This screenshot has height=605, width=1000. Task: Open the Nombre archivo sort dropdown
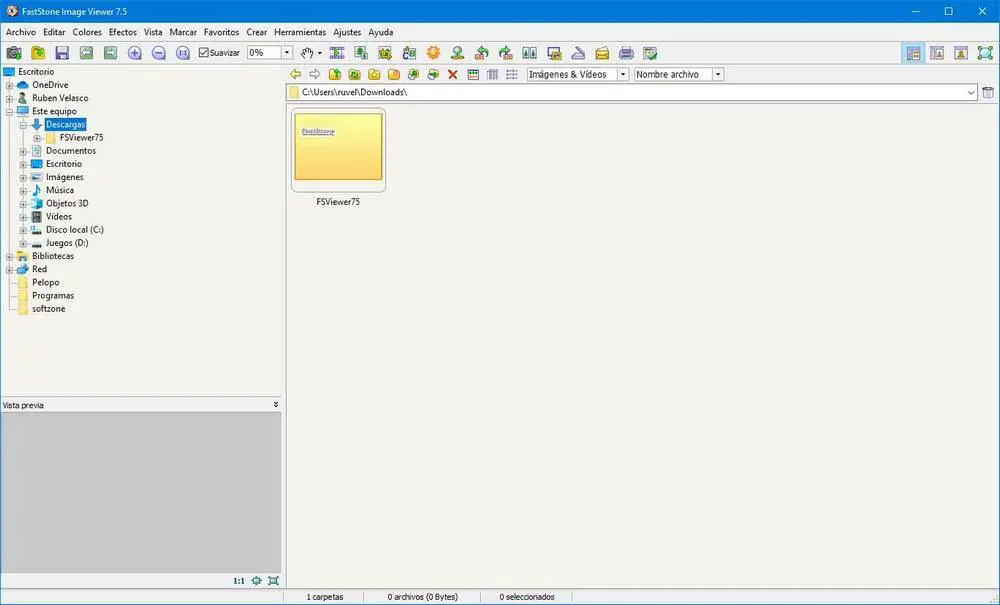717,75
